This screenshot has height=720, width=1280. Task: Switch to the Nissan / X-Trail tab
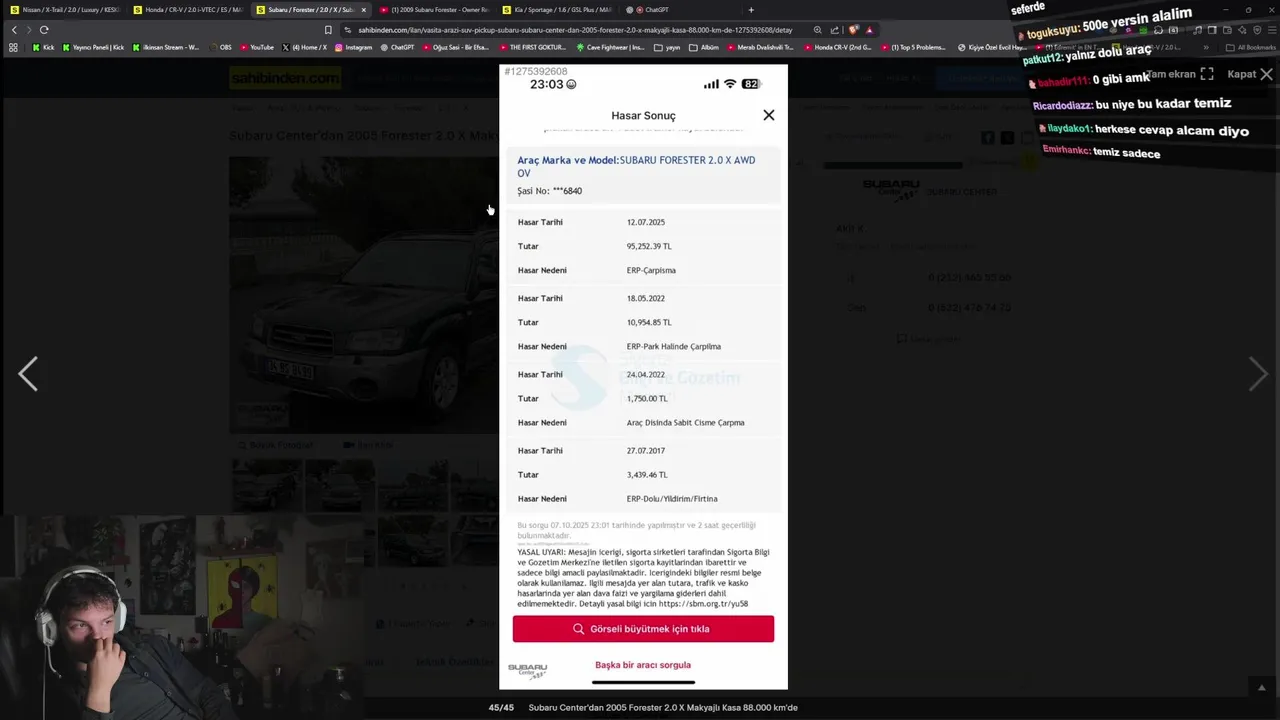click(x=66, y=10)
